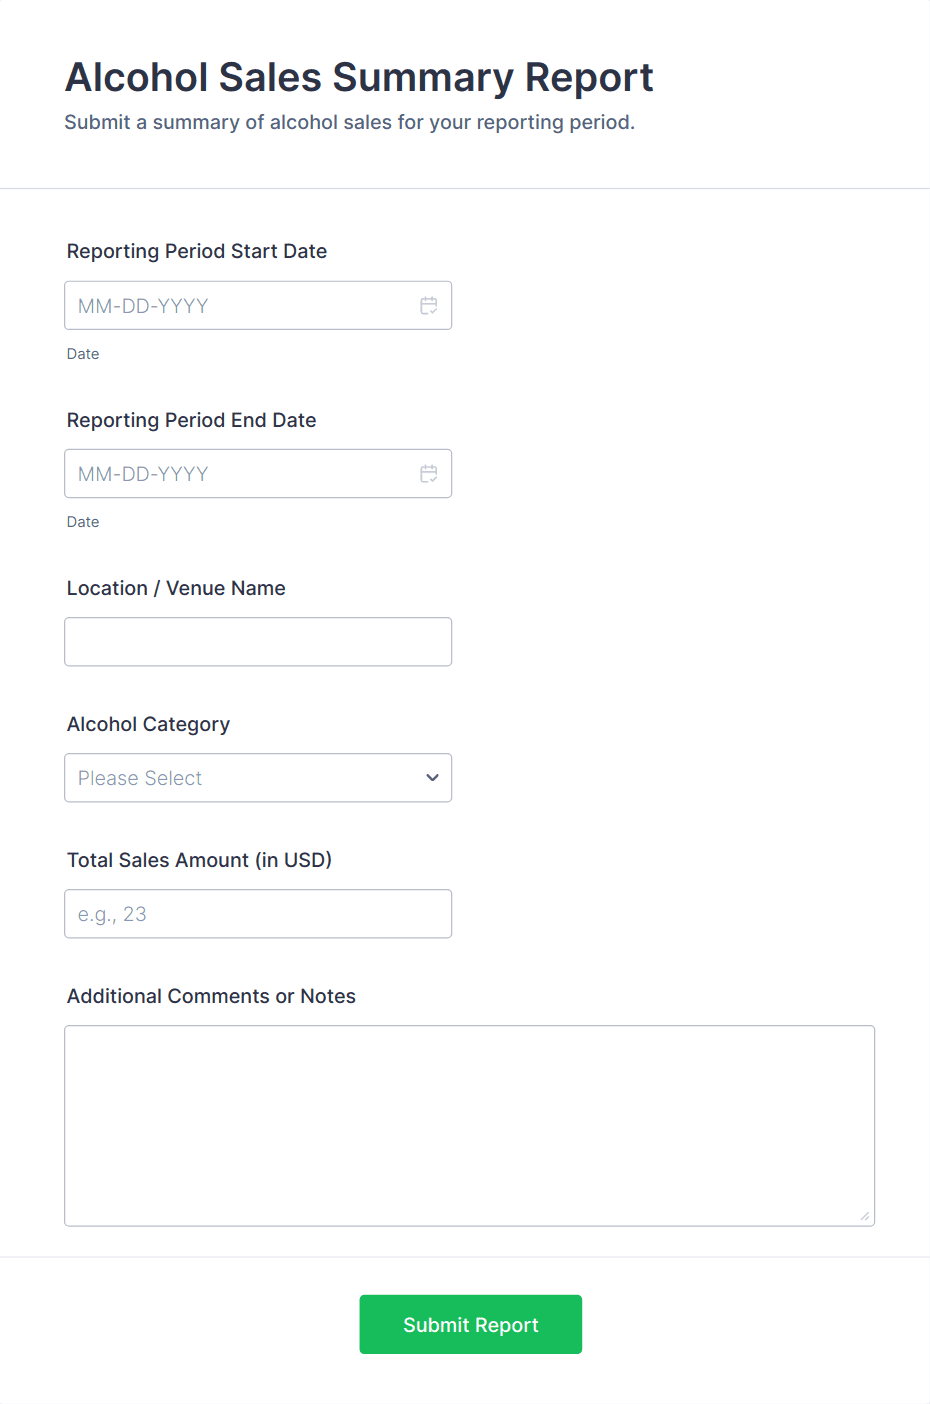Focus the Additional Comments or Notes textarea
Image resolution: width=930 pixels, height=1404 pixels.
point(469,1125)
